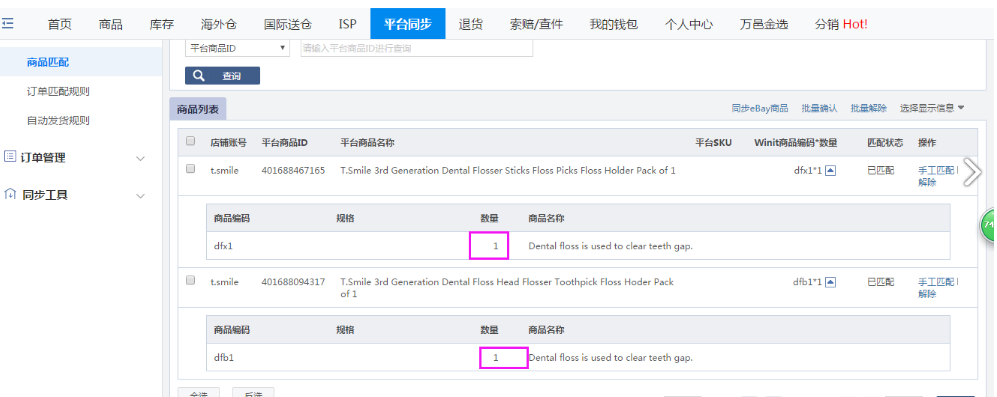Click the sync tools house icon

10,194
